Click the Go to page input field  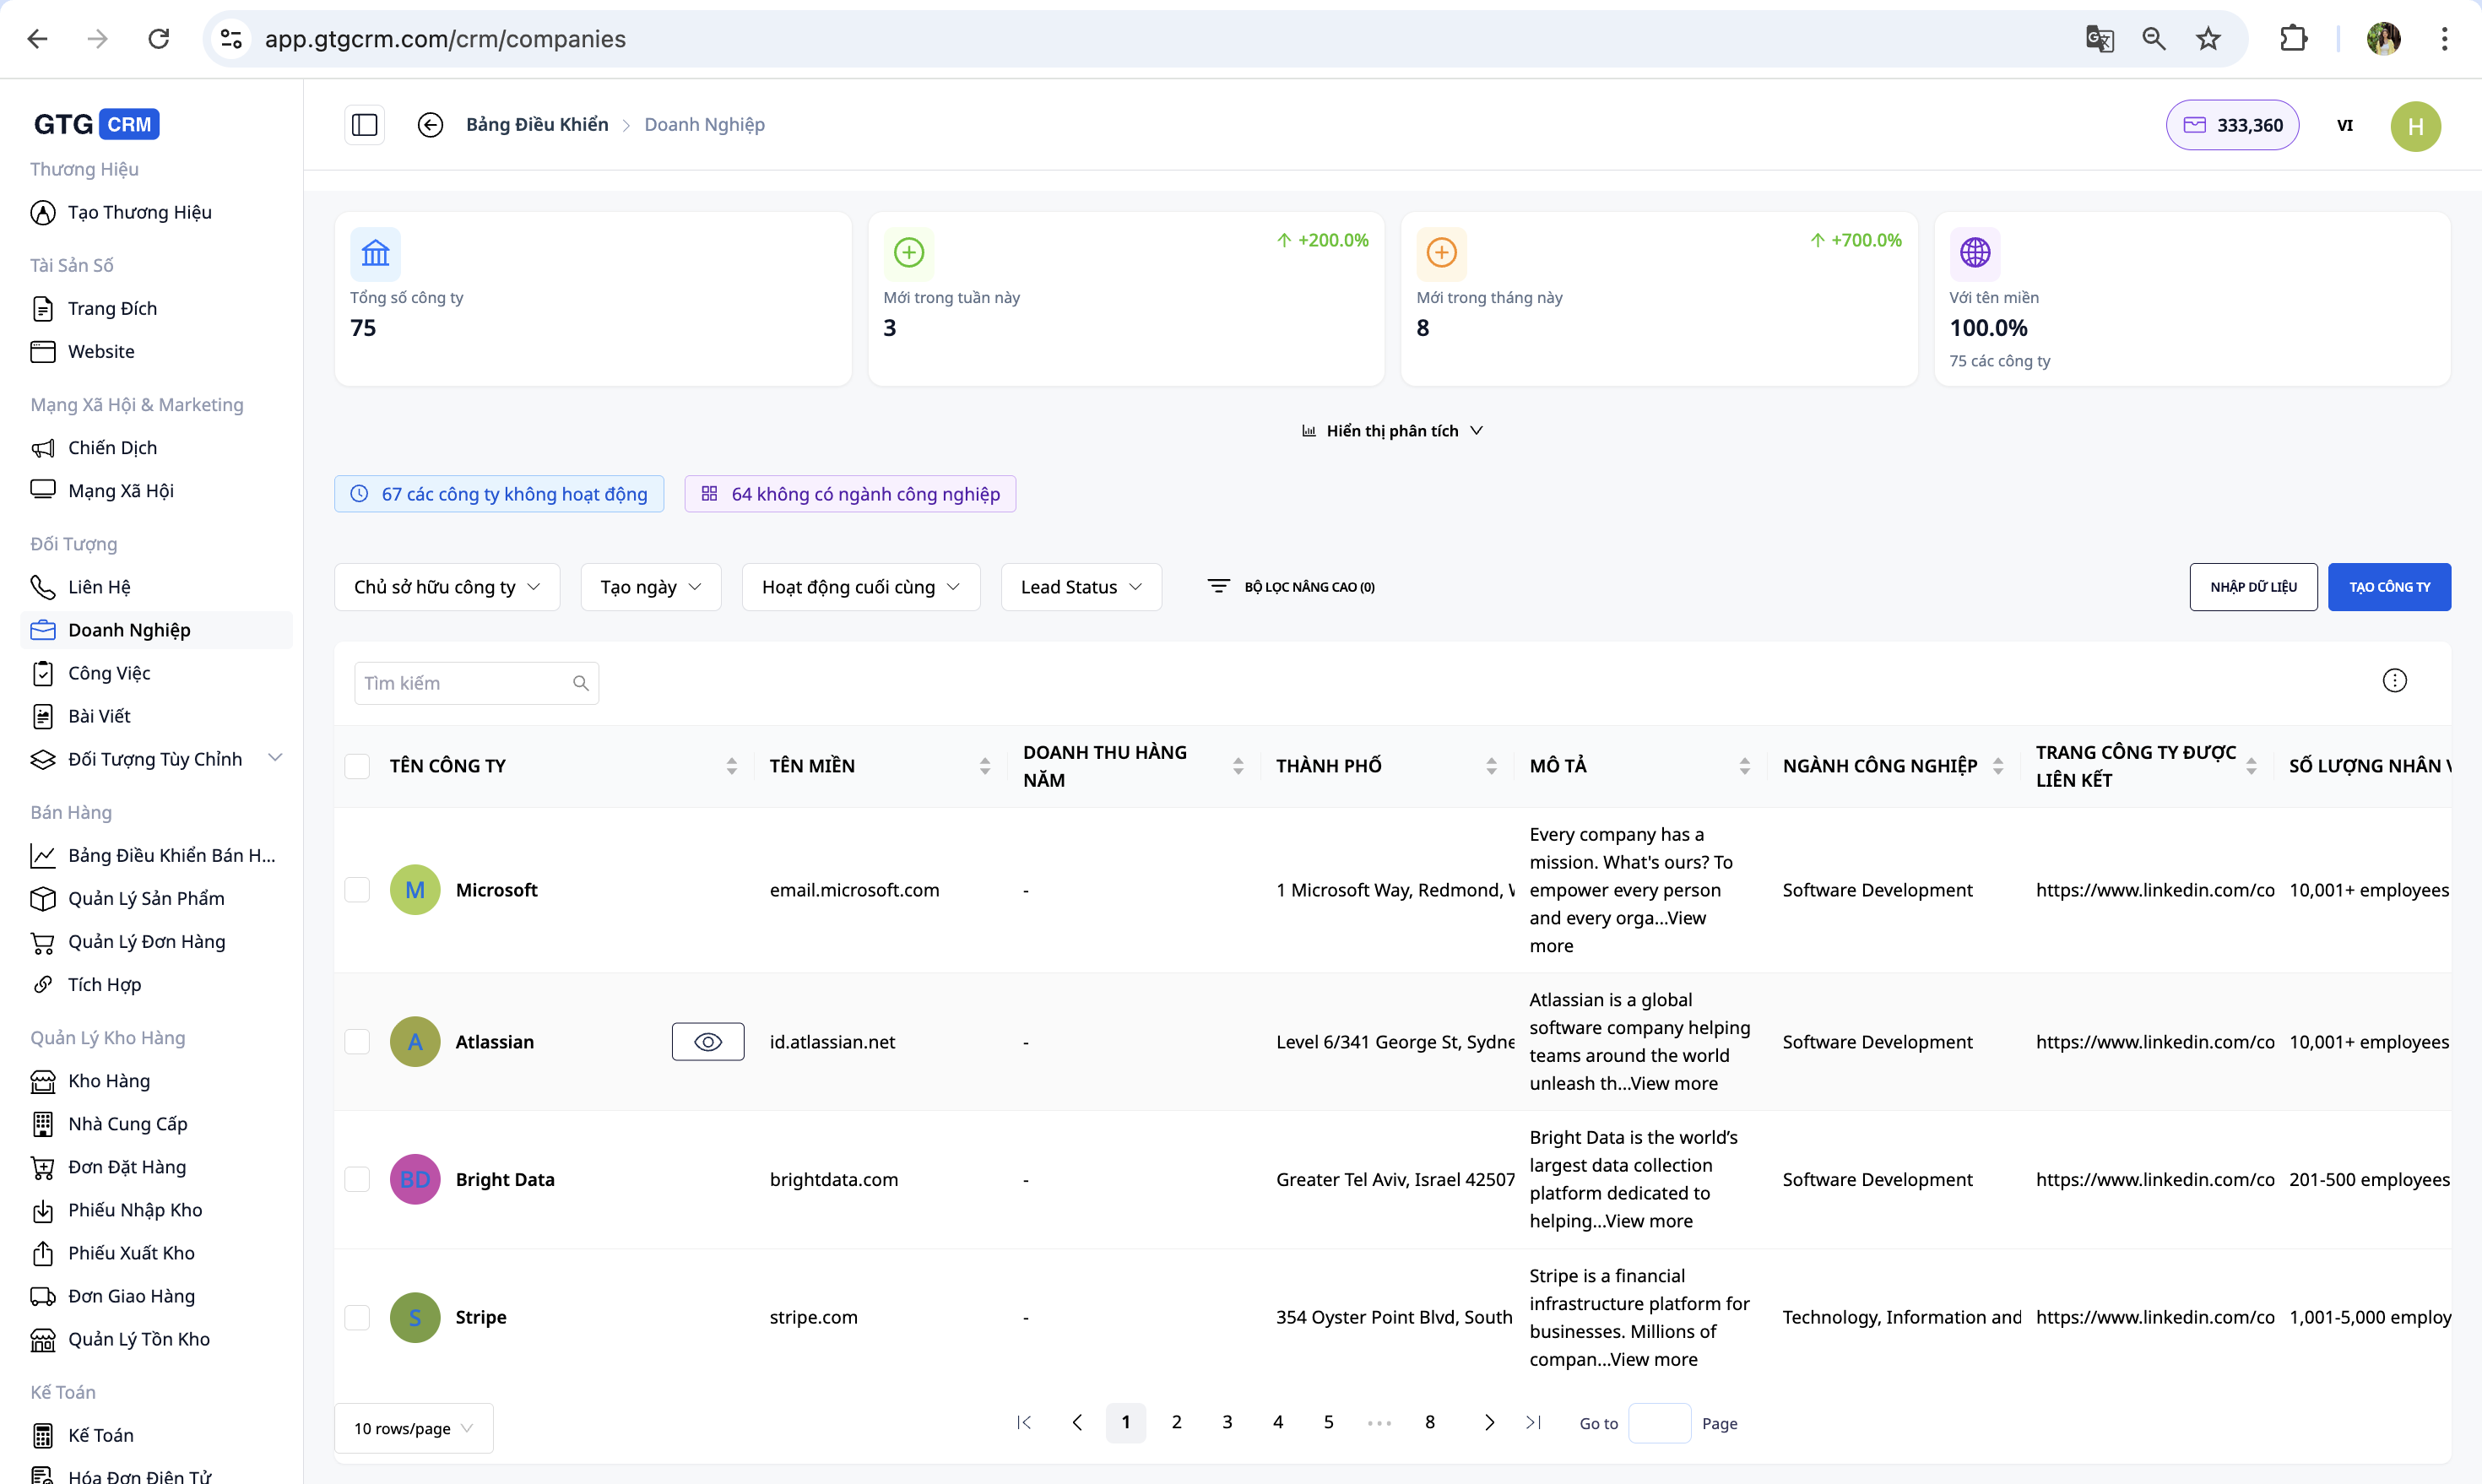[1658, 1423]
